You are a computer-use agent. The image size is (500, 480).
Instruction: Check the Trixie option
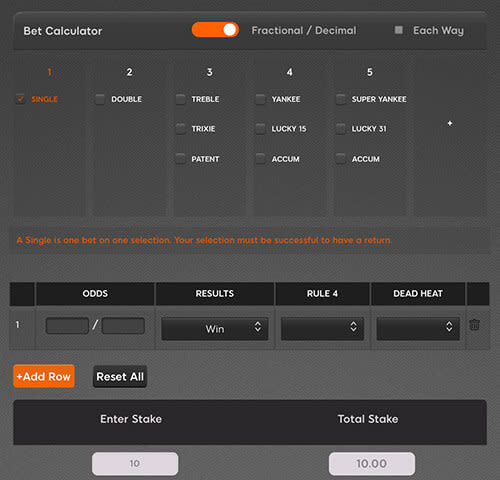(180, 129)
